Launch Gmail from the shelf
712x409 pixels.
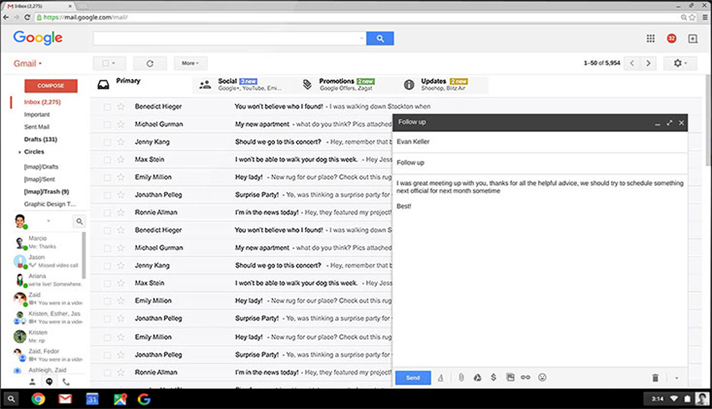(65, 399)
